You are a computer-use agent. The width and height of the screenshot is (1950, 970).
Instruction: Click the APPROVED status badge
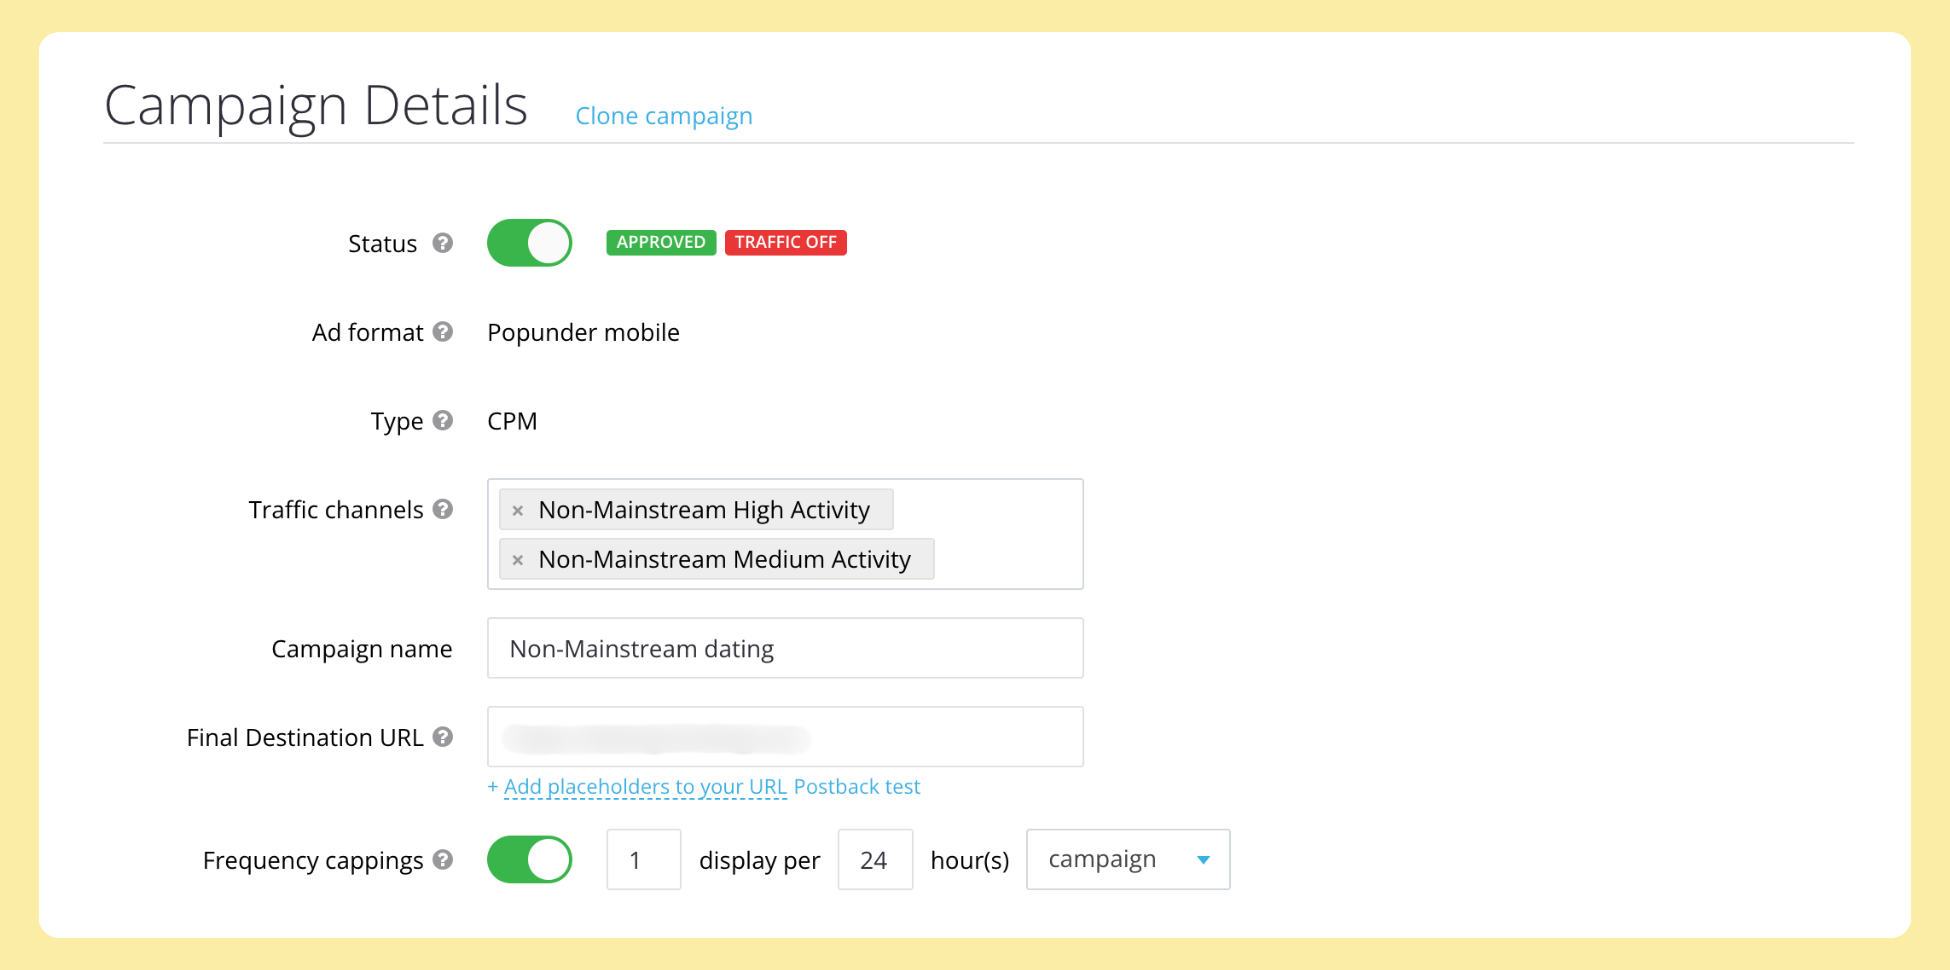point(661,243)
